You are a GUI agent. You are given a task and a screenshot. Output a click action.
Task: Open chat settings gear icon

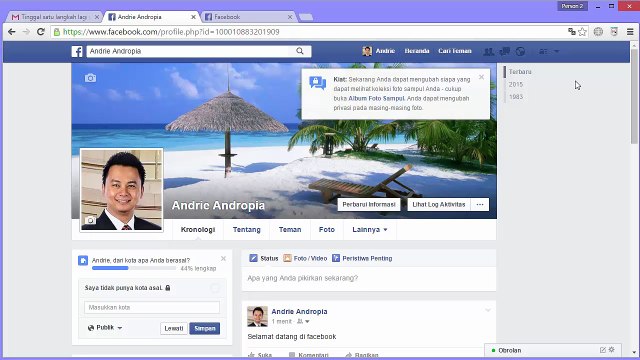point(611,350)
